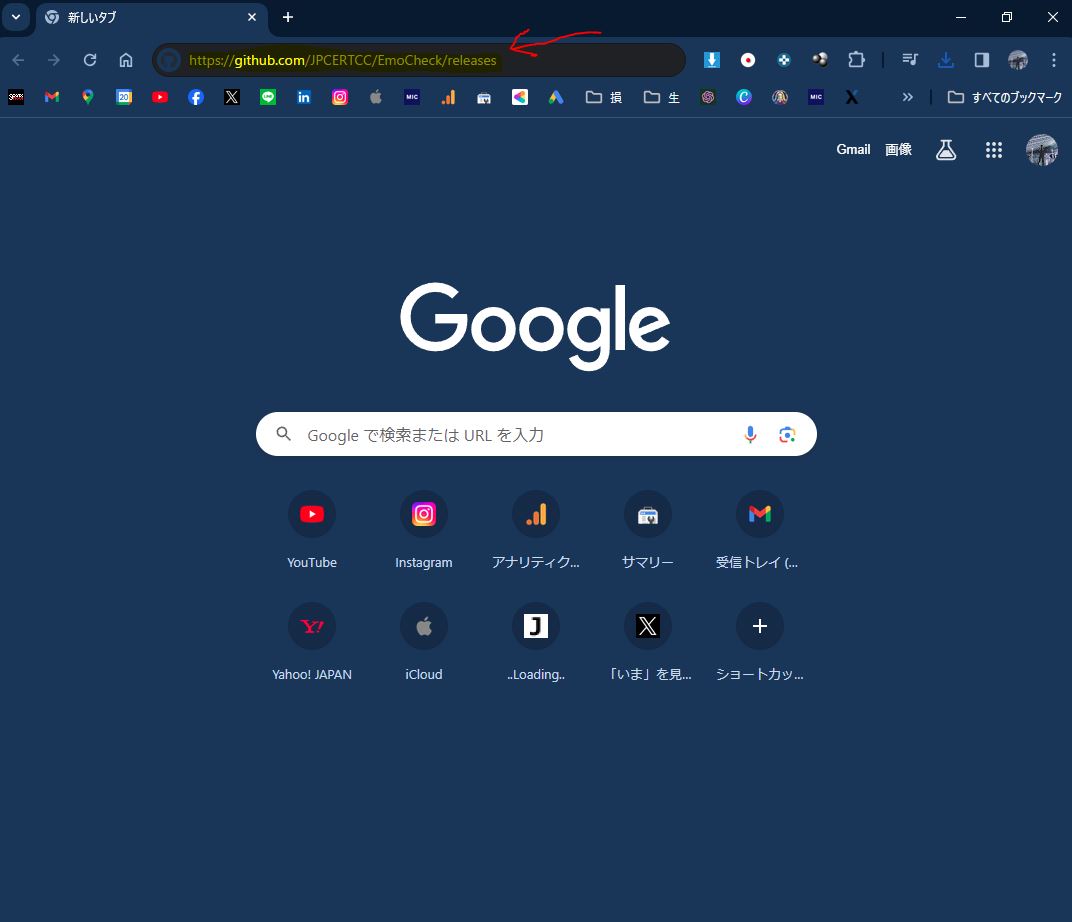Open the Google Maps bookmark icon

pos(88,97)
